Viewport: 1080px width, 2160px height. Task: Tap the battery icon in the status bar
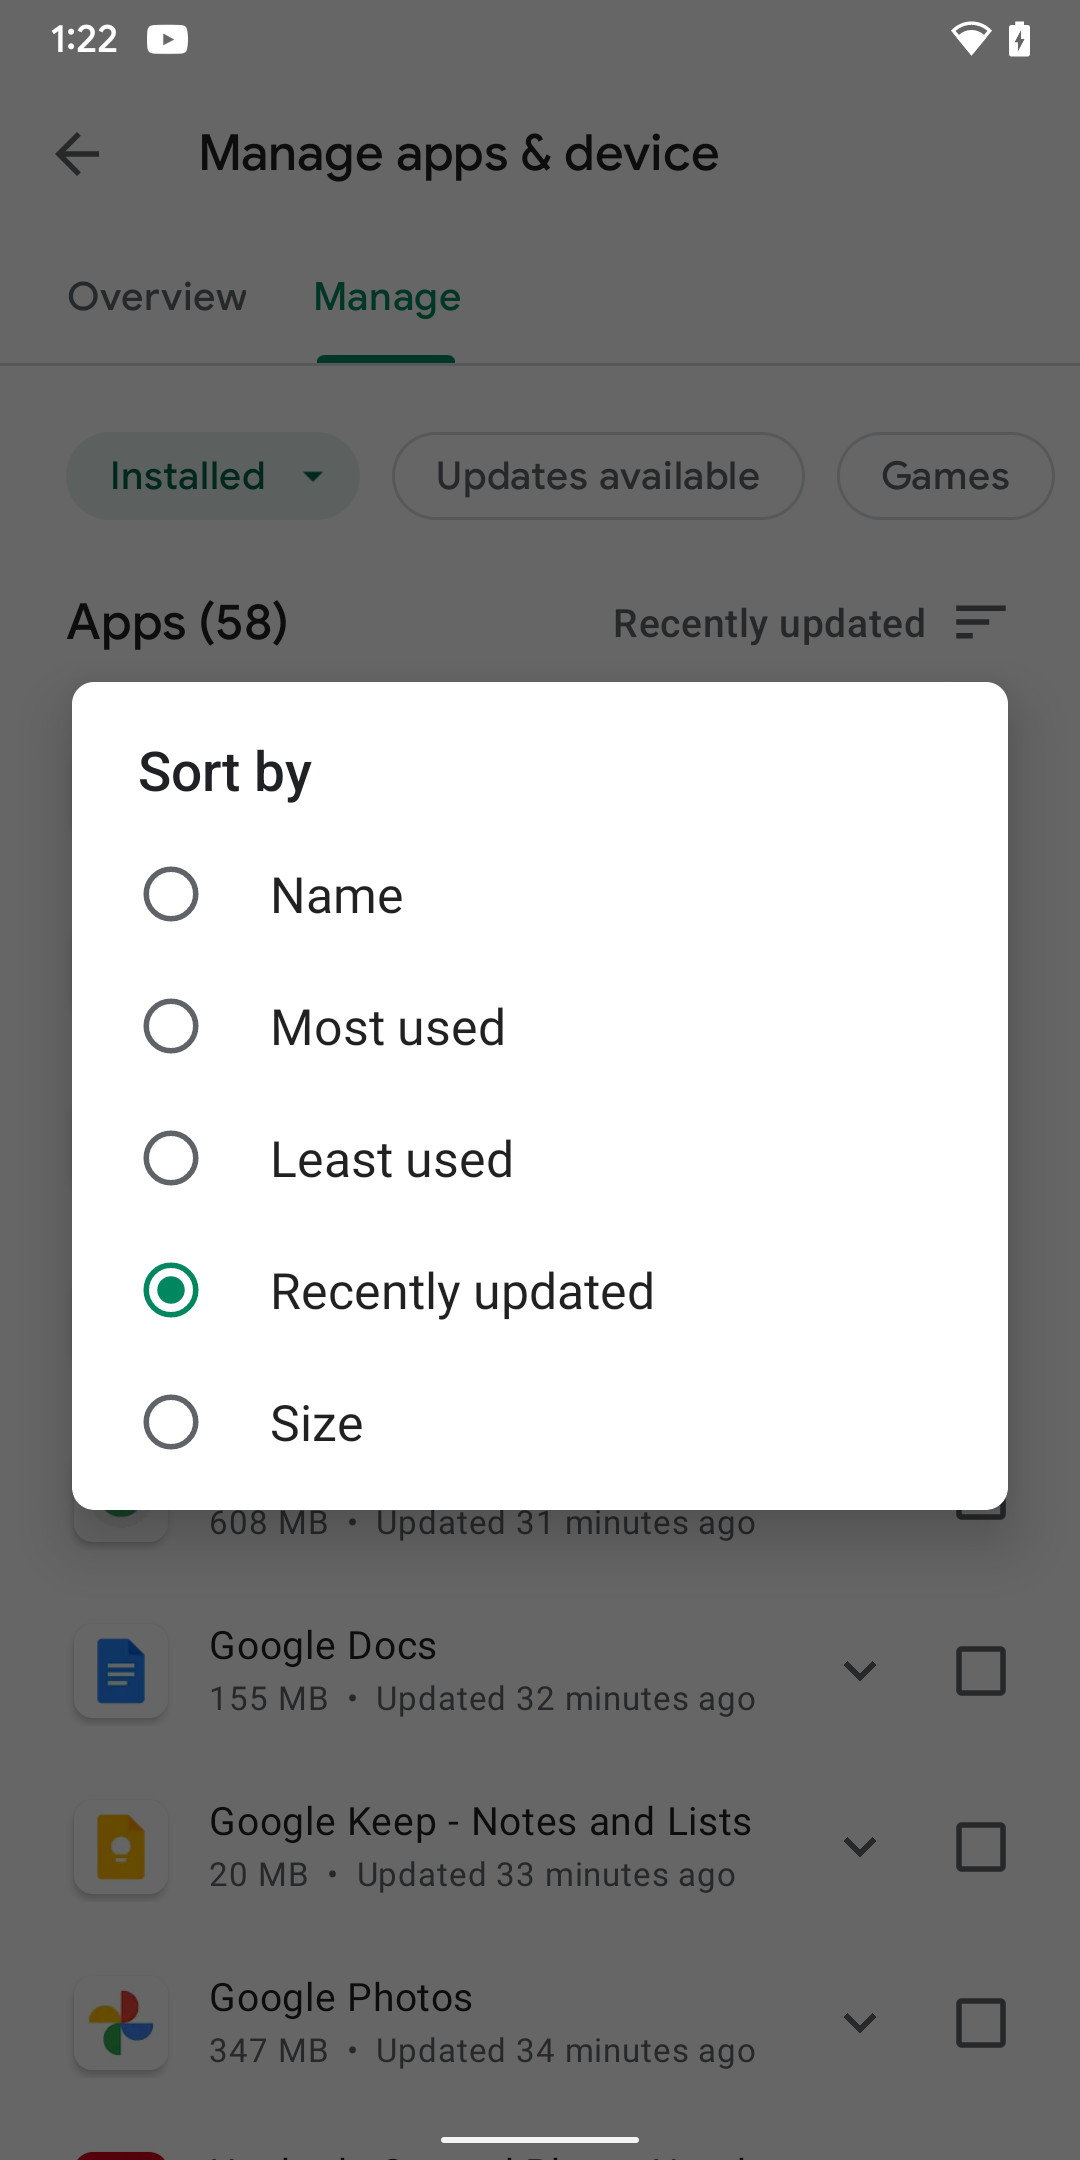point(1020,40)
